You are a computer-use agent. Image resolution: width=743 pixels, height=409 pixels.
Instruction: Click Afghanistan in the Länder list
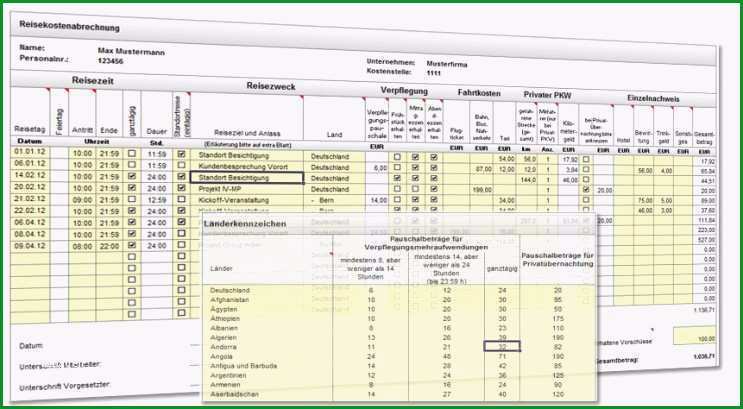tap(229, 300)
